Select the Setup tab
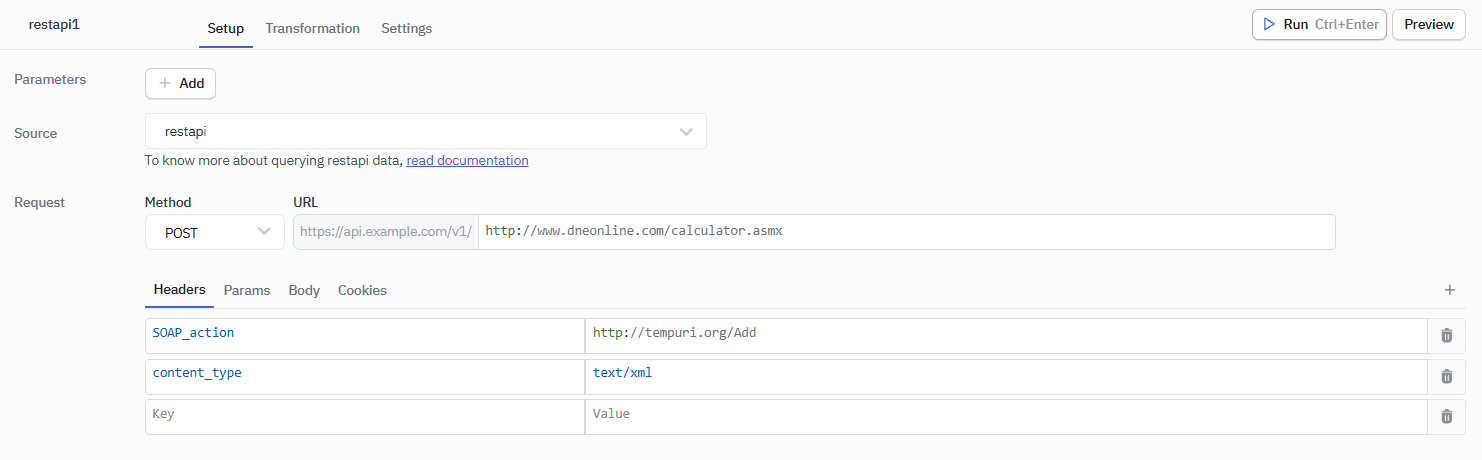 coord(225,28)
